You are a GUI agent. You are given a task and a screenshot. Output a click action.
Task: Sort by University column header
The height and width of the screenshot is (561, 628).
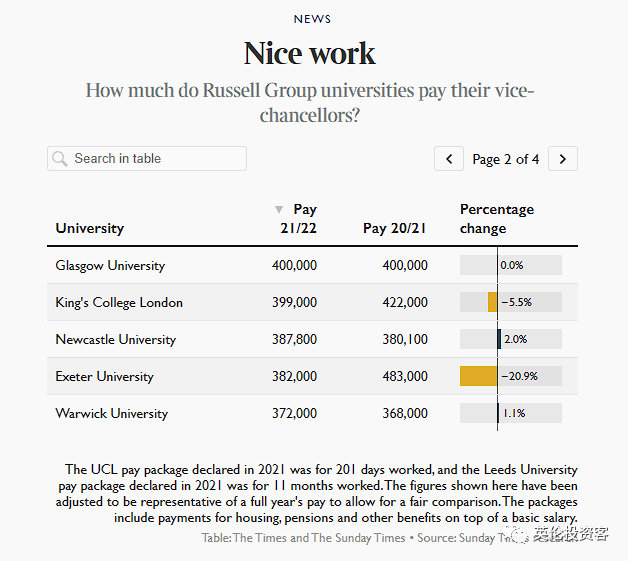pos(90,228)
